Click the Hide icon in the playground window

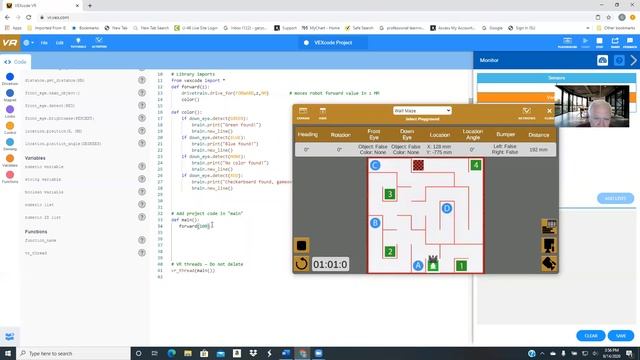click(322, 113)
